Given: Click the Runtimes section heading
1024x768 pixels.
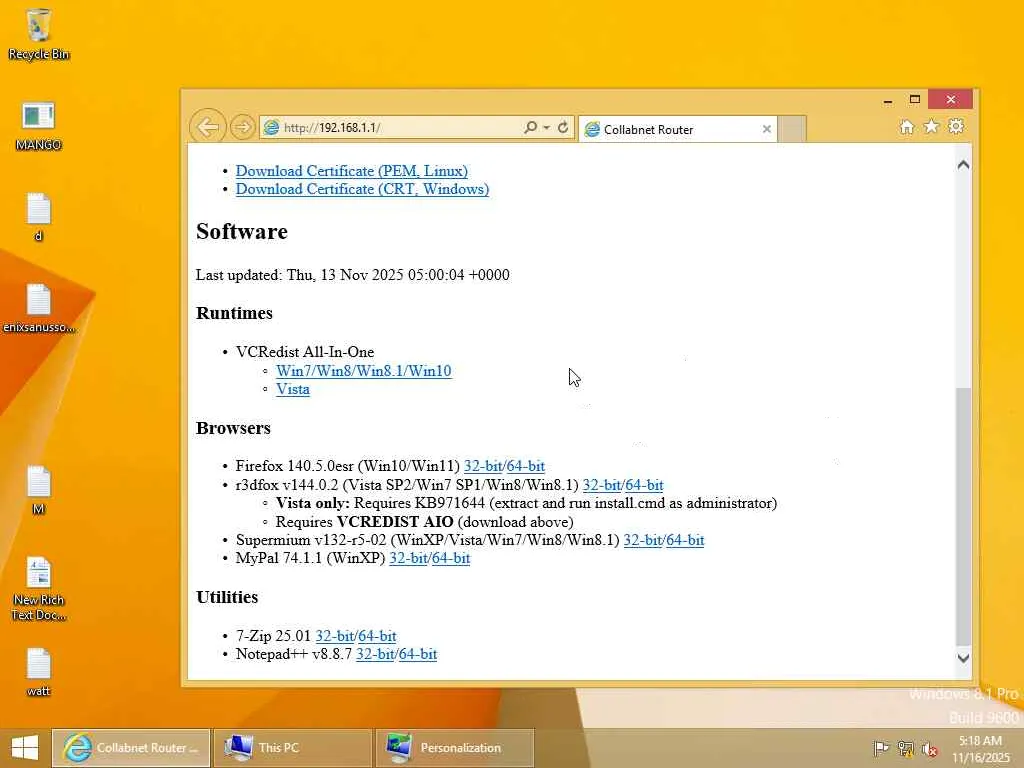Looking at the screenshot, I should (x=234, y=313).
